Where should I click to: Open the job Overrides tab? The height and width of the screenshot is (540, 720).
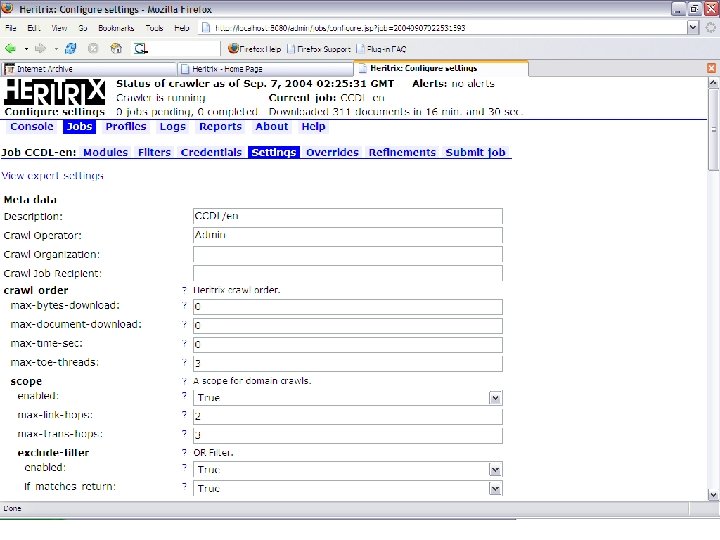[x=332, y=152]
